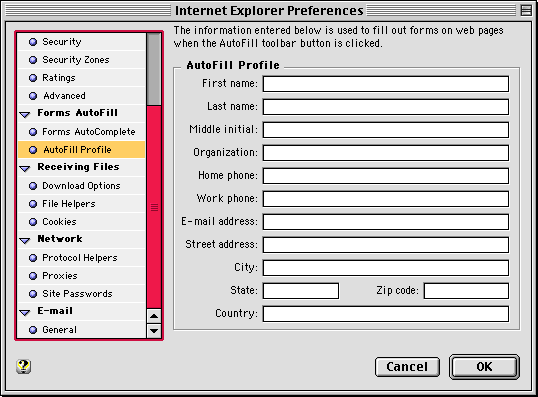The image size is (538, 397).
Task: Click the Network section heading
Action: point(60,239)
